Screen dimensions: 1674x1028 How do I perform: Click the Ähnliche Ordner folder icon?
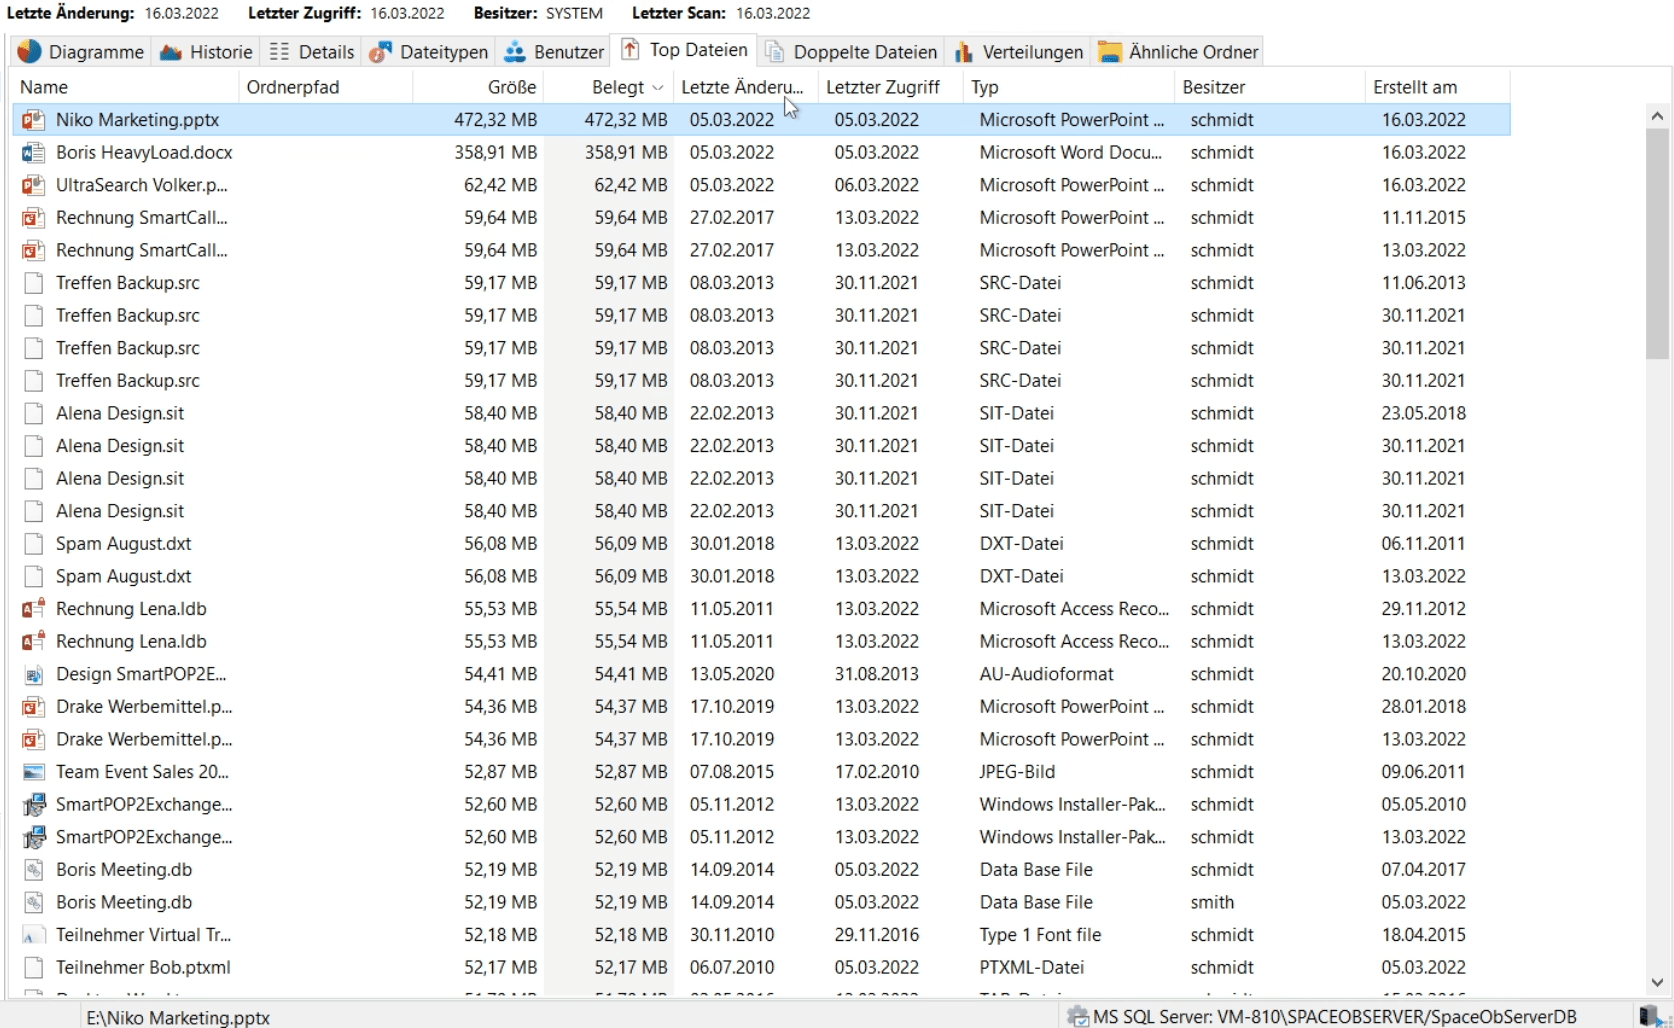pyautogui.click(x=1109, y=52)
